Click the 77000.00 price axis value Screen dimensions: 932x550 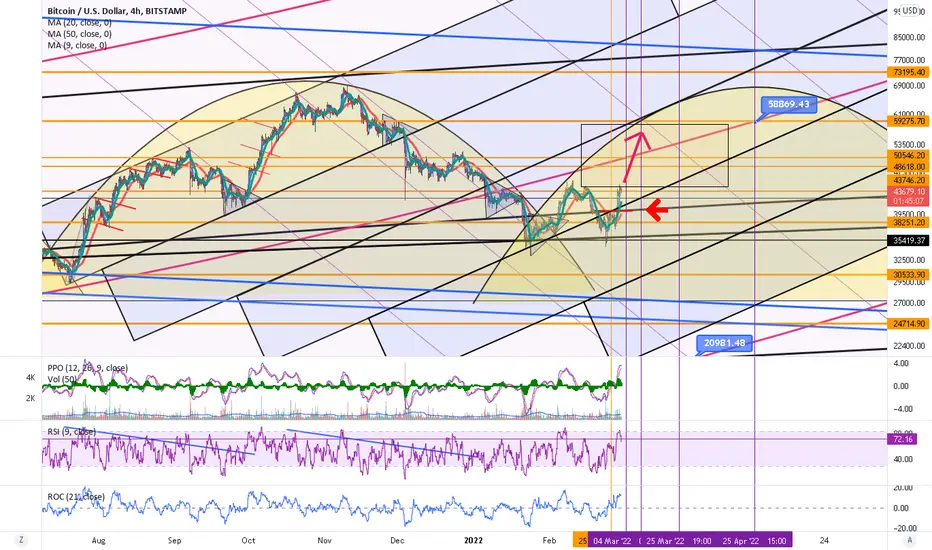click(x=909, y=60)
